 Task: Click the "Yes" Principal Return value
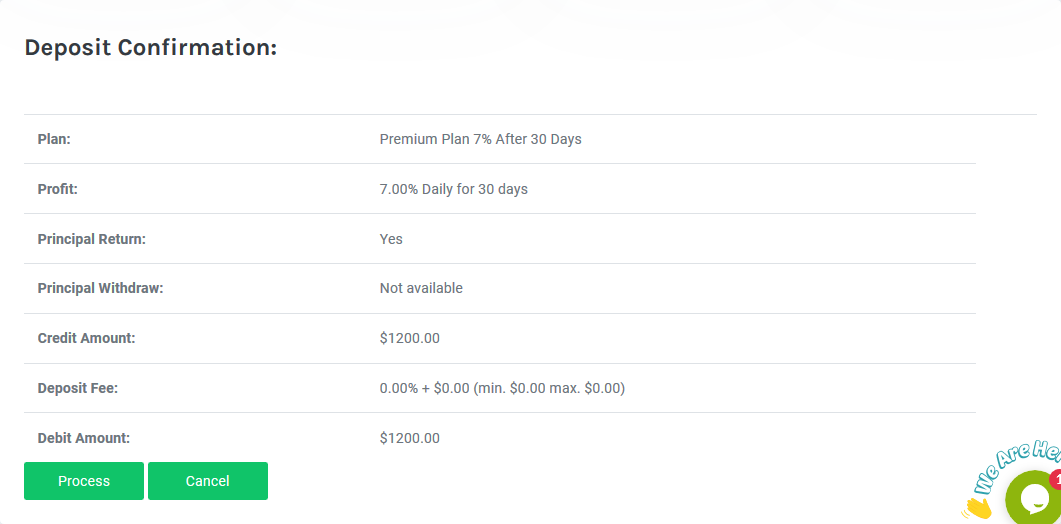click(391, 239)
